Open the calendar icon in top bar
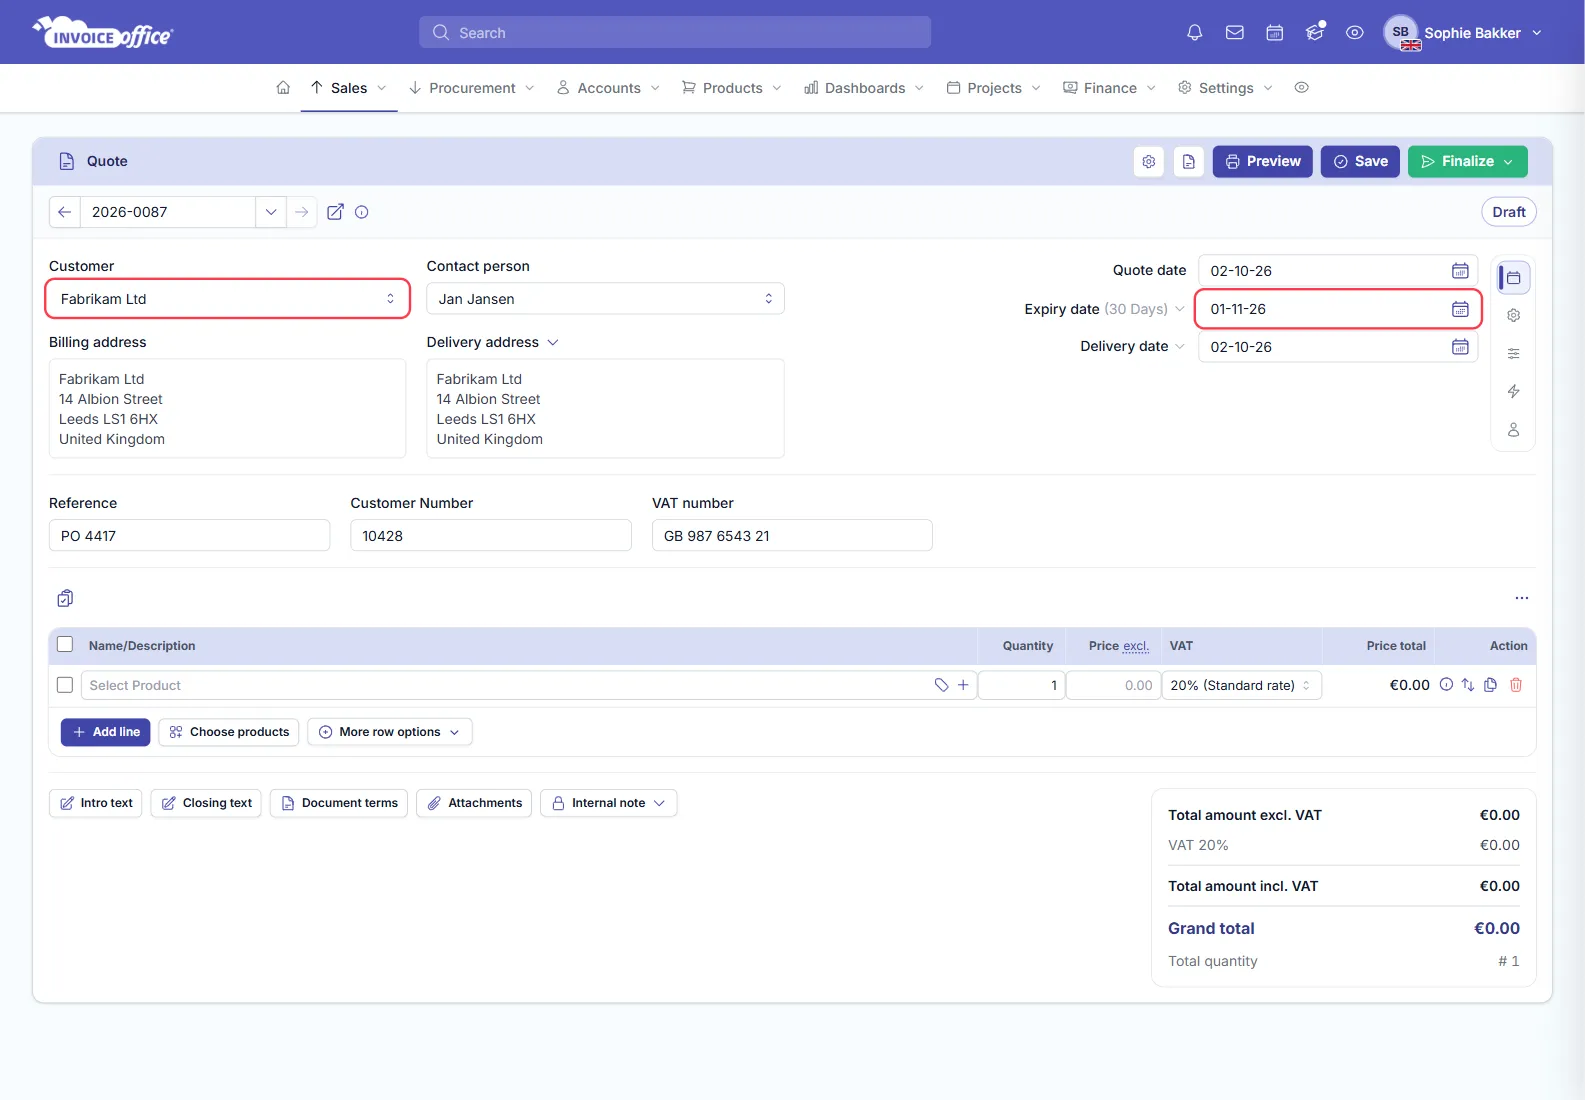 point(1274,33)
